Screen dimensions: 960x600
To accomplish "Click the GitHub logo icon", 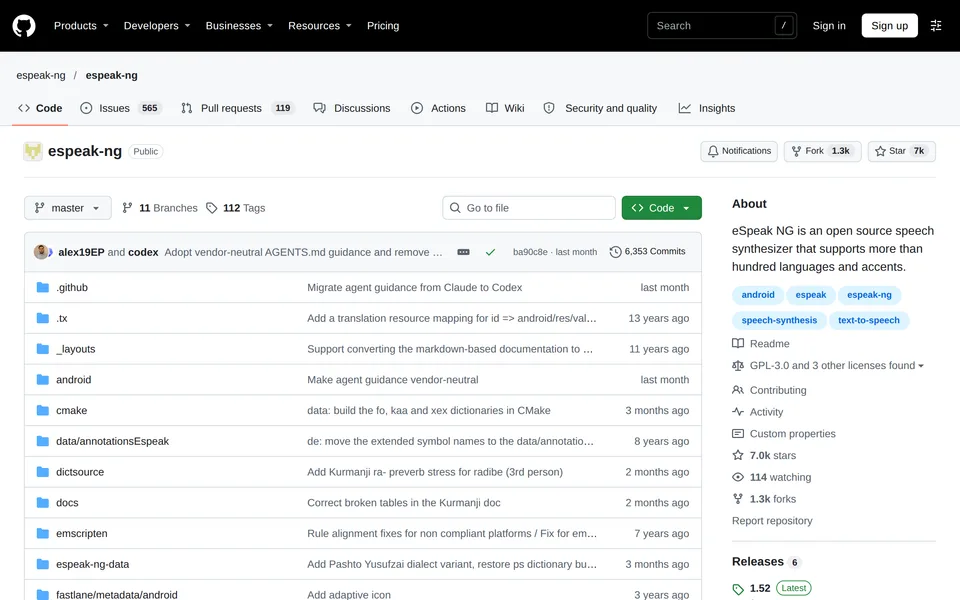I will [24, 26].
